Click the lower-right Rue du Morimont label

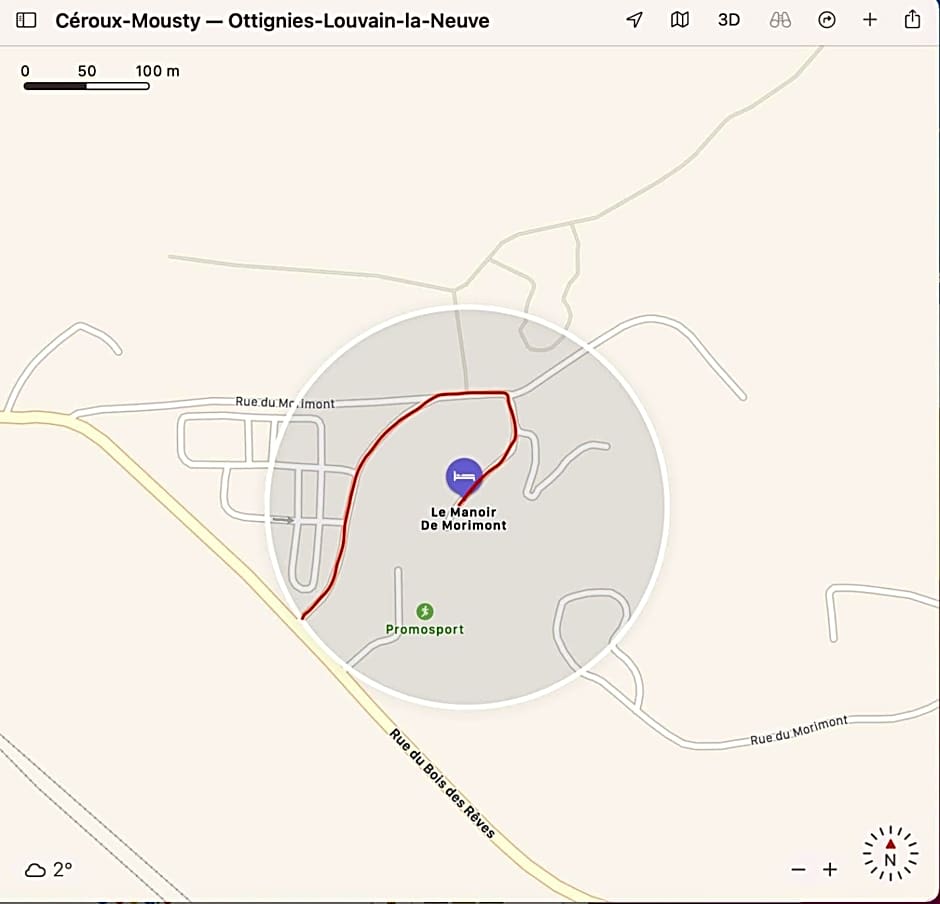click(799, 730)
